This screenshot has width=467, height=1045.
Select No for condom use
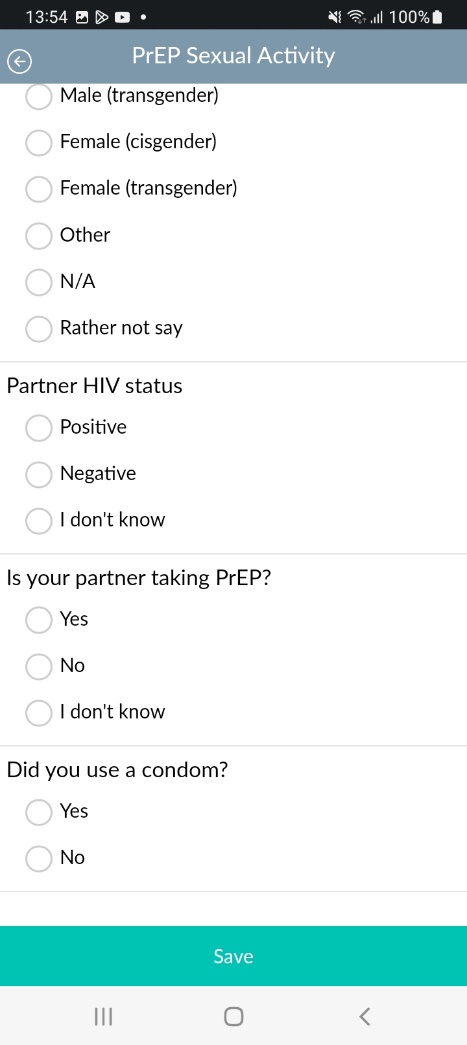coord(39,858)
